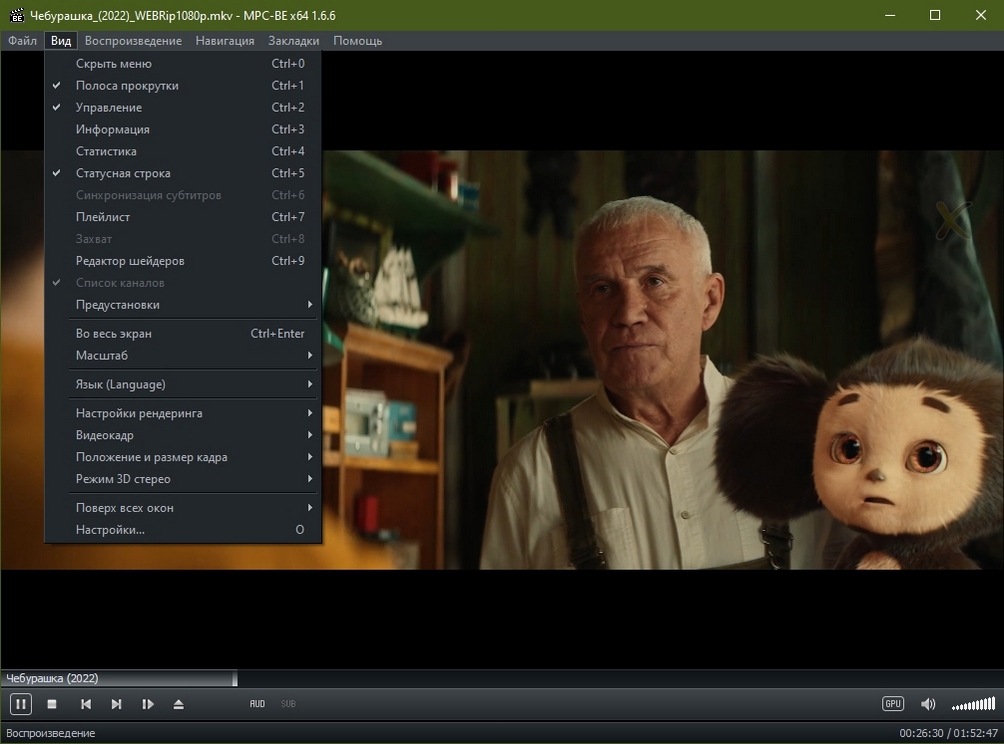
Task: Click the Чебурашка (2022) title label
Action: [x=53, y=678]
